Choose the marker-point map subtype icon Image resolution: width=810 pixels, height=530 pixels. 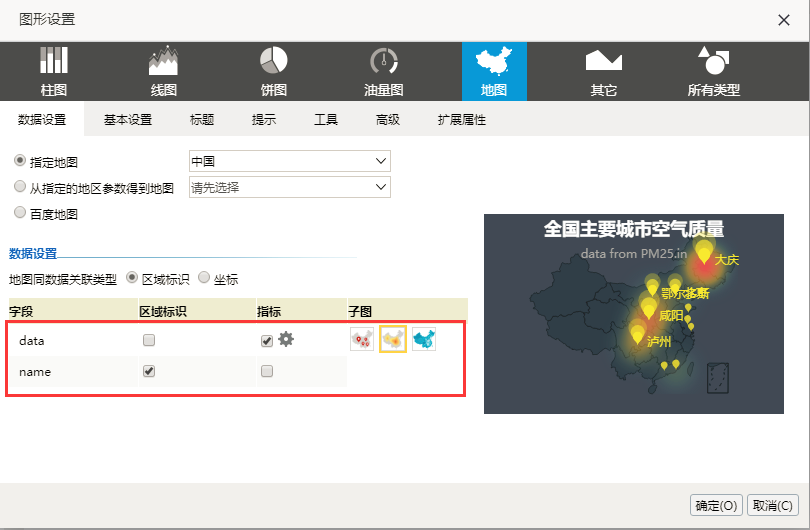tap(362, 339)
